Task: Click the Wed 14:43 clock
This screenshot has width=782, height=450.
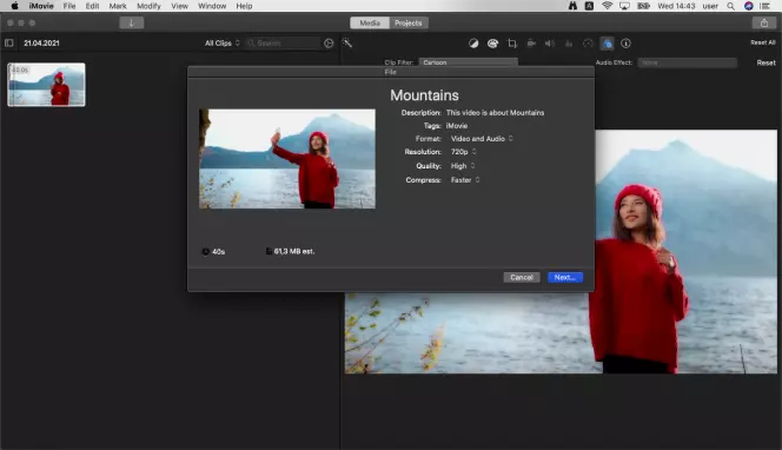Action: click(x=676, y=6)
